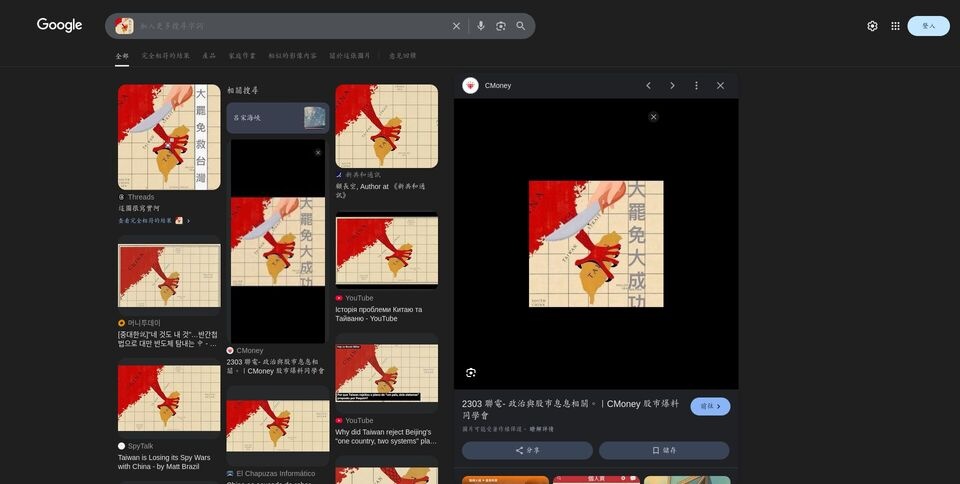Click the 瞭解詳情 copyright link
This screenshot has width=960, height=484.
(x=543, y=430)
